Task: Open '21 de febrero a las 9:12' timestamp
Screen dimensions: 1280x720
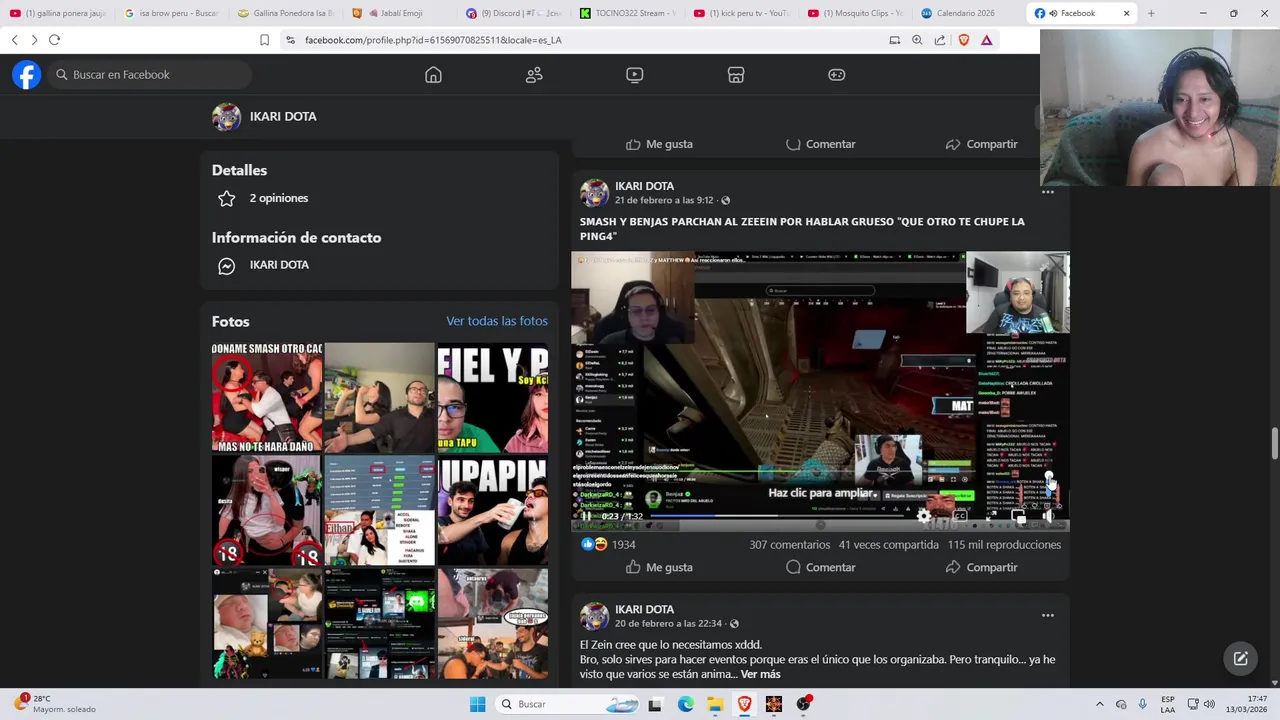Action: tap(664, 200)
